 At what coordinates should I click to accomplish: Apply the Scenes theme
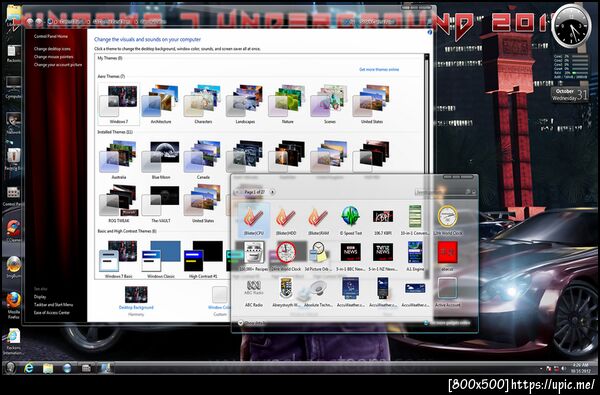[329, 104]
